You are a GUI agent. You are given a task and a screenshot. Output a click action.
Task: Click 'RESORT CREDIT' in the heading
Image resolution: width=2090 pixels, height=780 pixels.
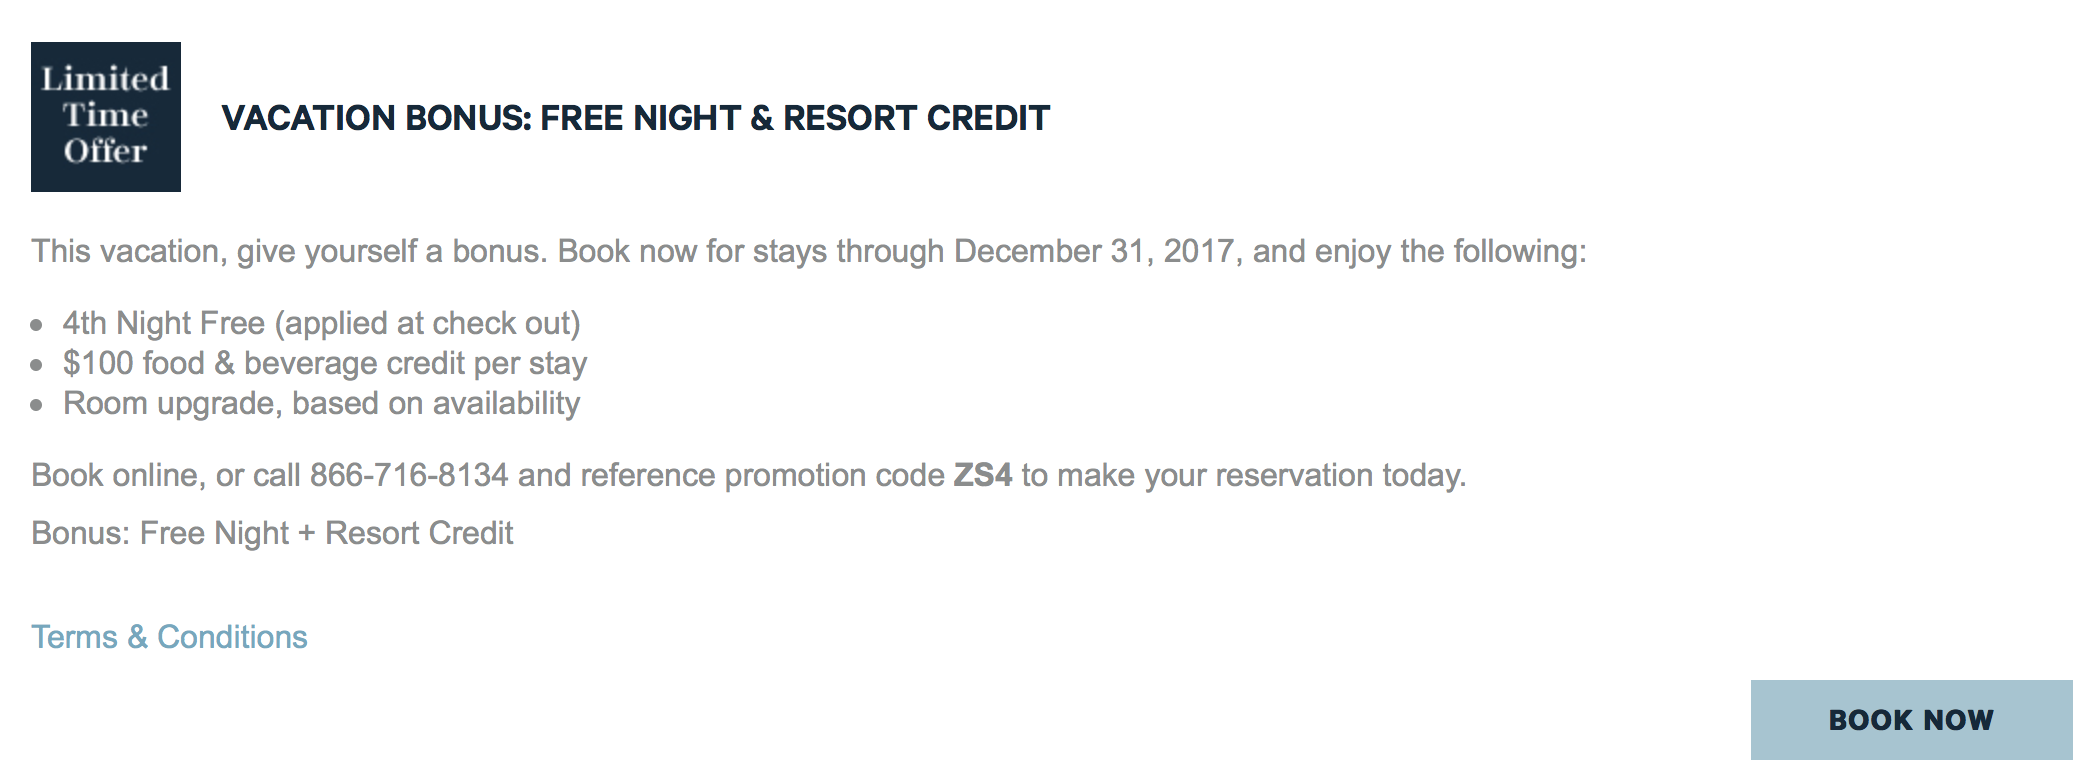pos(916,118)
